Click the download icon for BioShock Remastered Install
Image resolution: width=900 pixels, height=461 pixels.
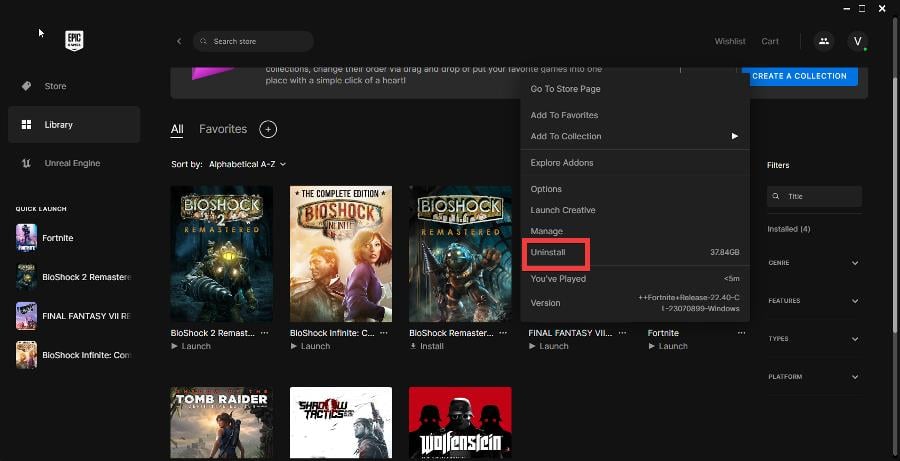coord(413,346)
